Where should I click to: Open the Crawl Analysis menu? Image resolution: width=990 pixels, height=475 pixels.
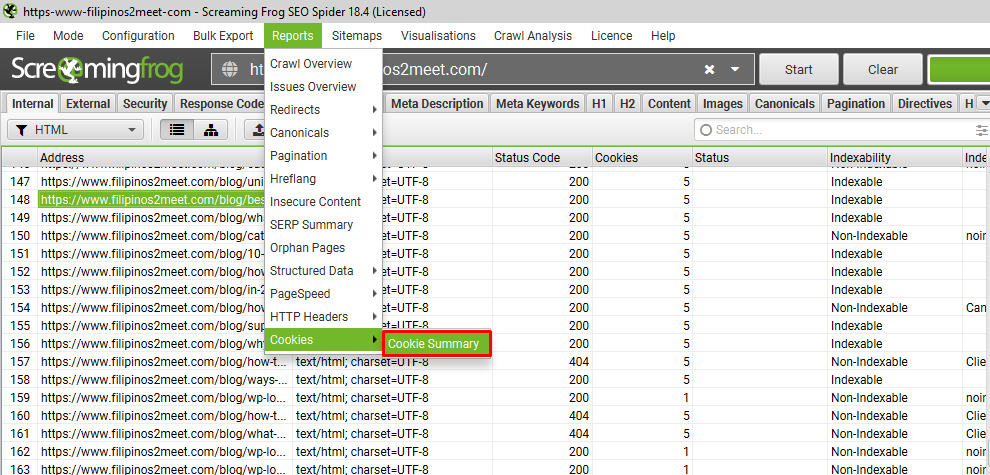point(533,36)
